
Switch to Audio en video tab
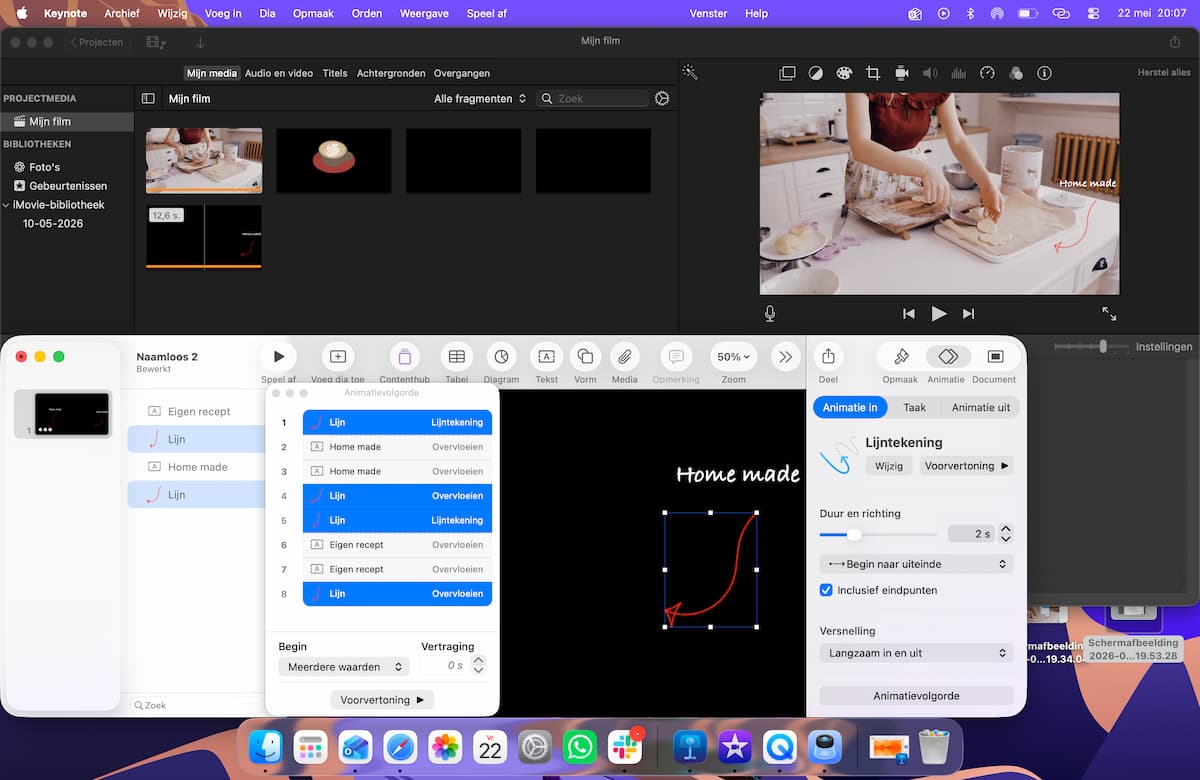[279, 73]
